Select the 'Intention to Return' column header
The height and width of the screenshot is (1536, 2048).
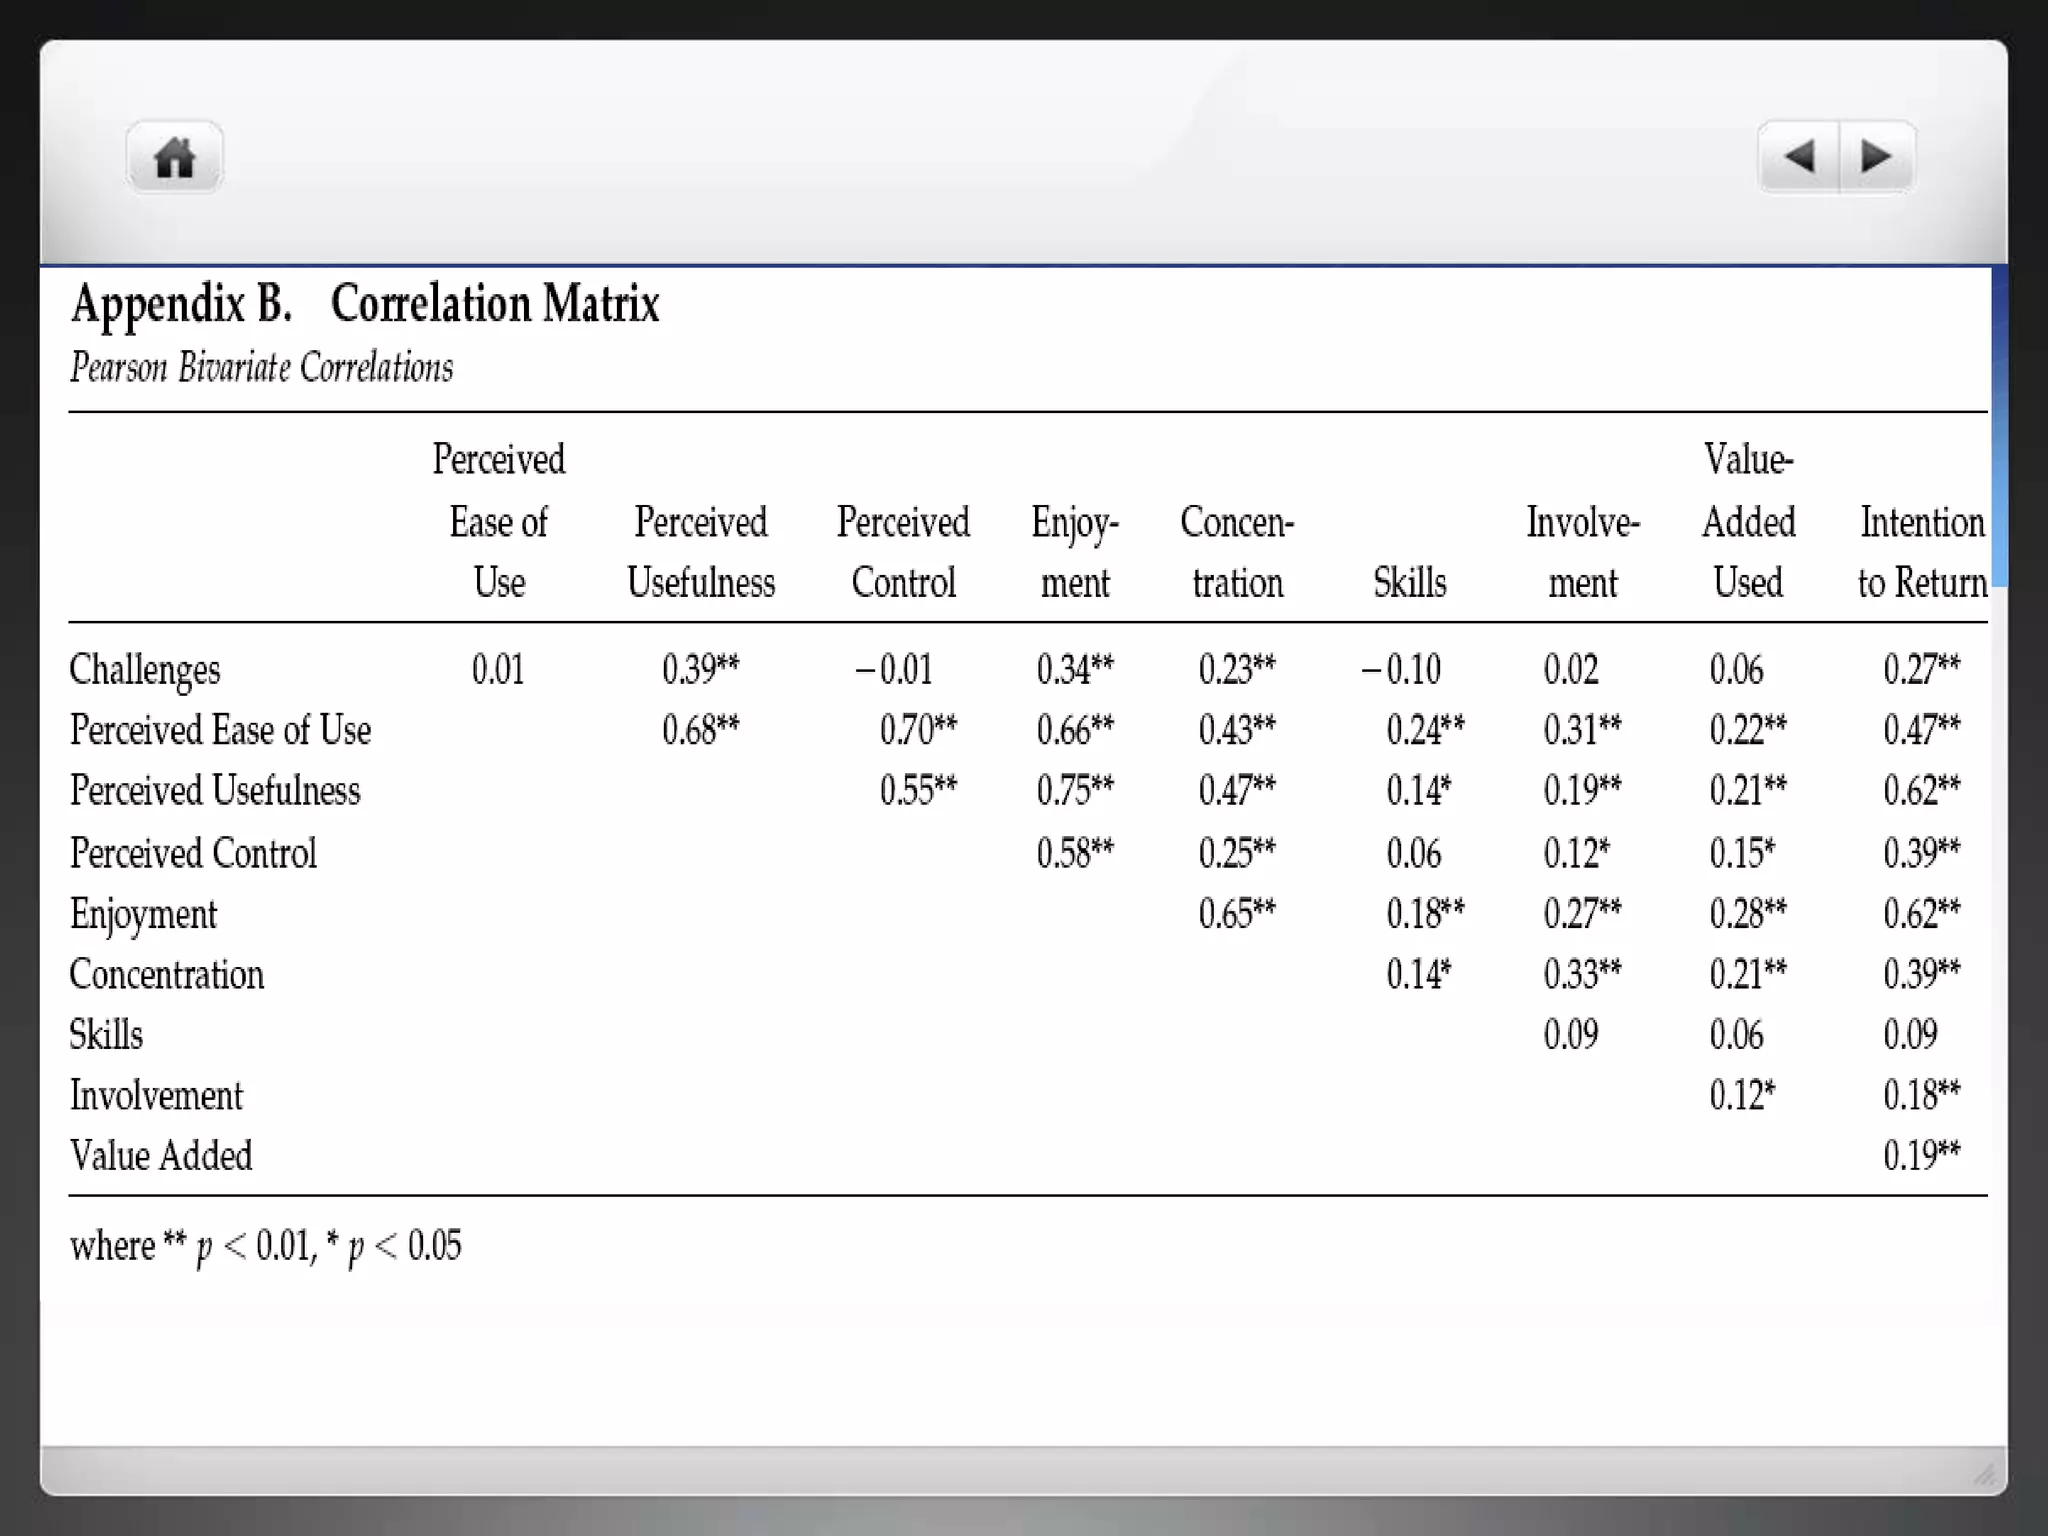(x=1921, y=552)
